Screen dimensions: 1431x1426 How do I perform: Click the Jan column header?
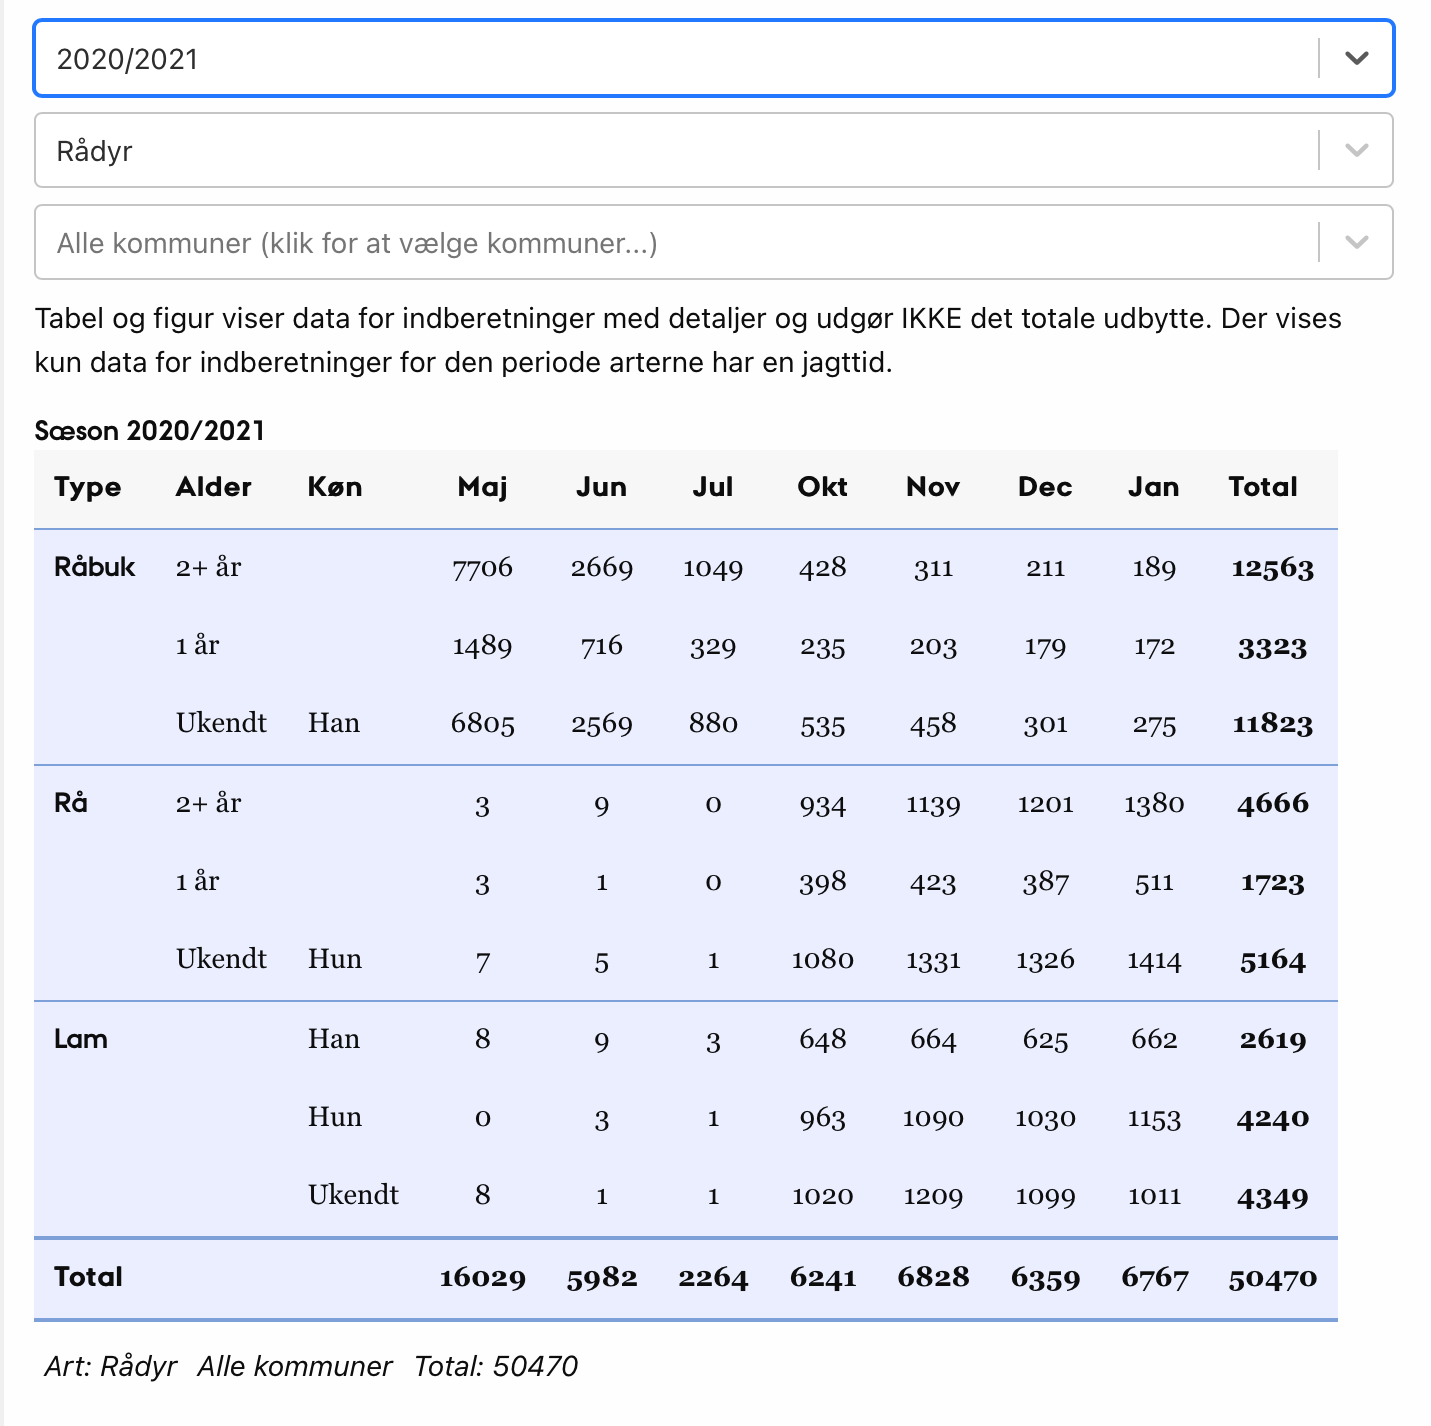[x=1153, y=487]
